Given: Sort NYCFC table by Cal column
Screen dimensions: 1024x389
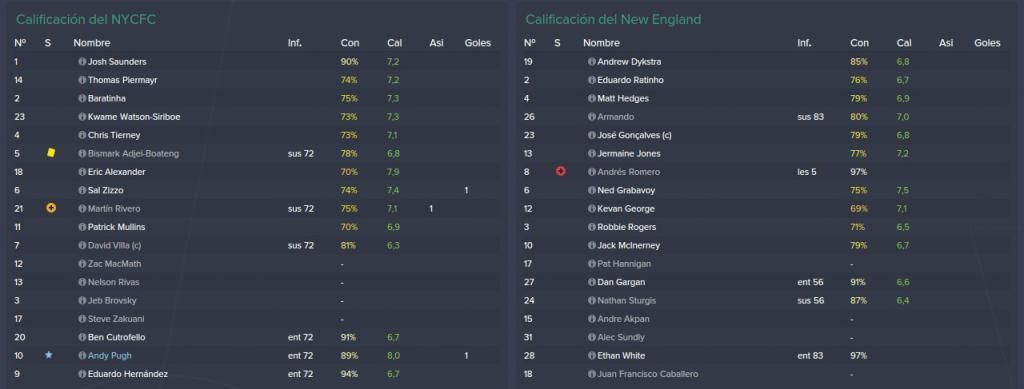Looking at the screenshot, I should point(394,43).
